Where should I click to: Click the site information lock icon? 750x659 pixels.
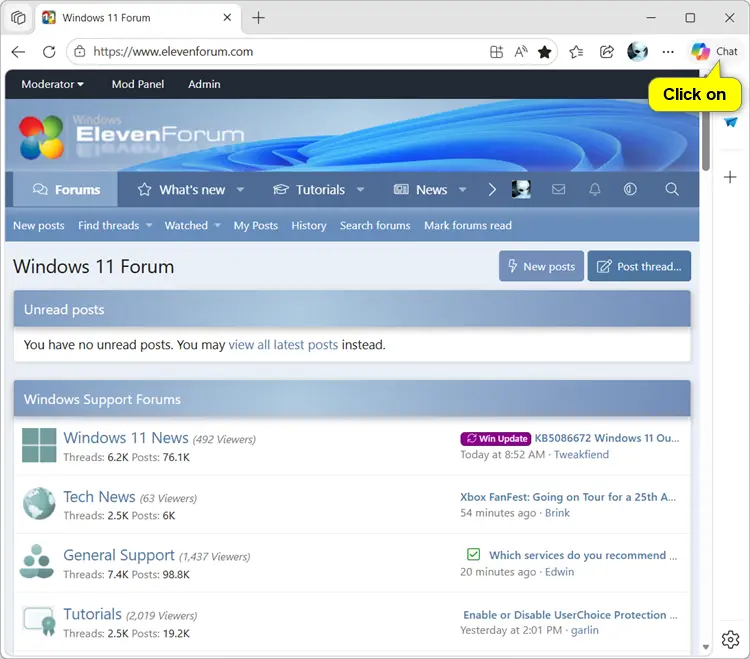pos(80,52)
